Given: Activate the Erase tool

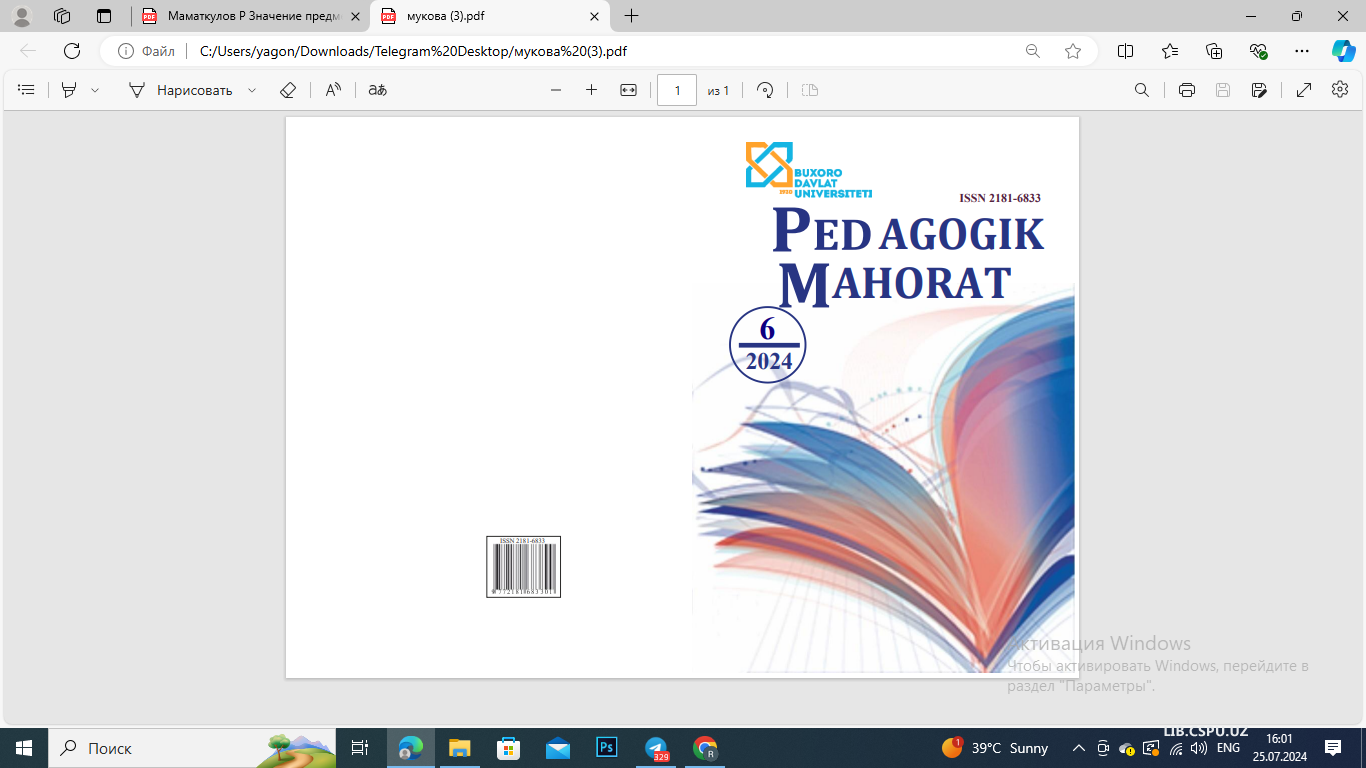Looking at the screenshot, I should (x=288, y=90).
